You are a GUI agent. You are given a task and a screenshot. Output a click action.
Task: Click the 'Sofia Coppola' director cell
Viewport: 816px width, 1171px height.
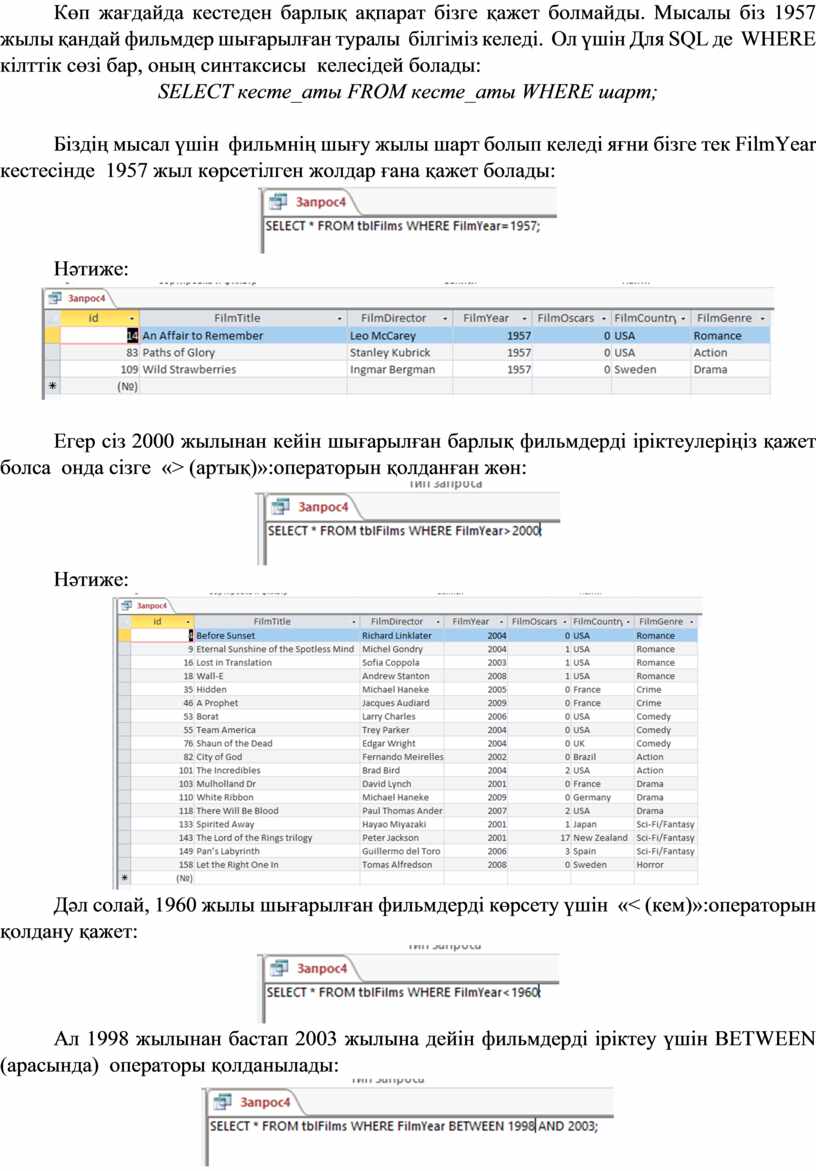[x=402, y=662]
